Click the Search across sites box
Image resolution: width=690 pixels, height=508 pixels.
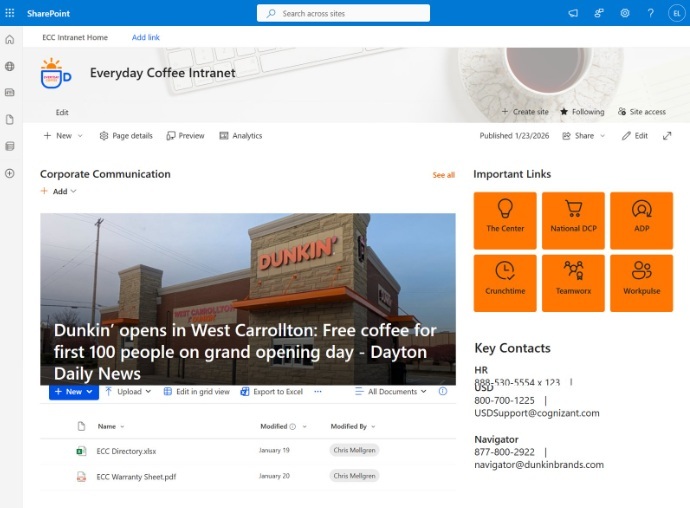(343, 13)
